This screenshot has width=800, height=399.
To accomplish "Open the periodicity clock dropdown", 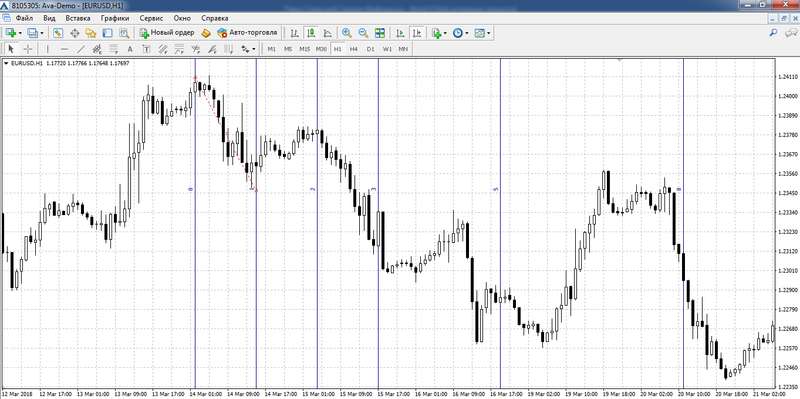I will point(460,33).
